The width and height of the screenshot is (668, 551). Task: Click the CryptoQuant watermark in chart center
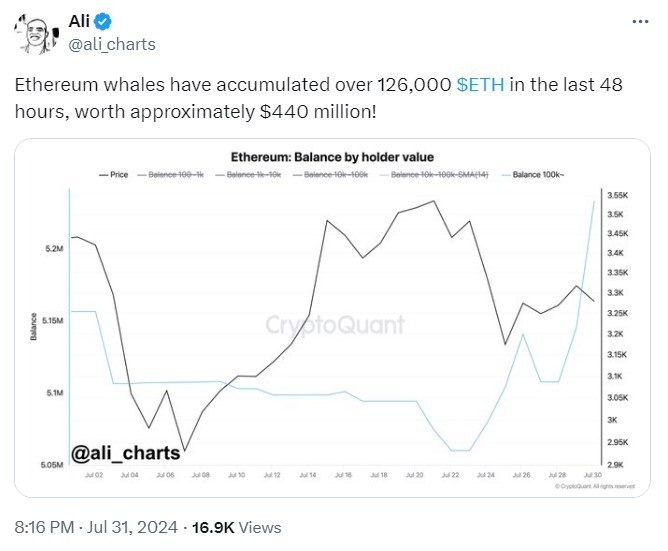(335, 324)
